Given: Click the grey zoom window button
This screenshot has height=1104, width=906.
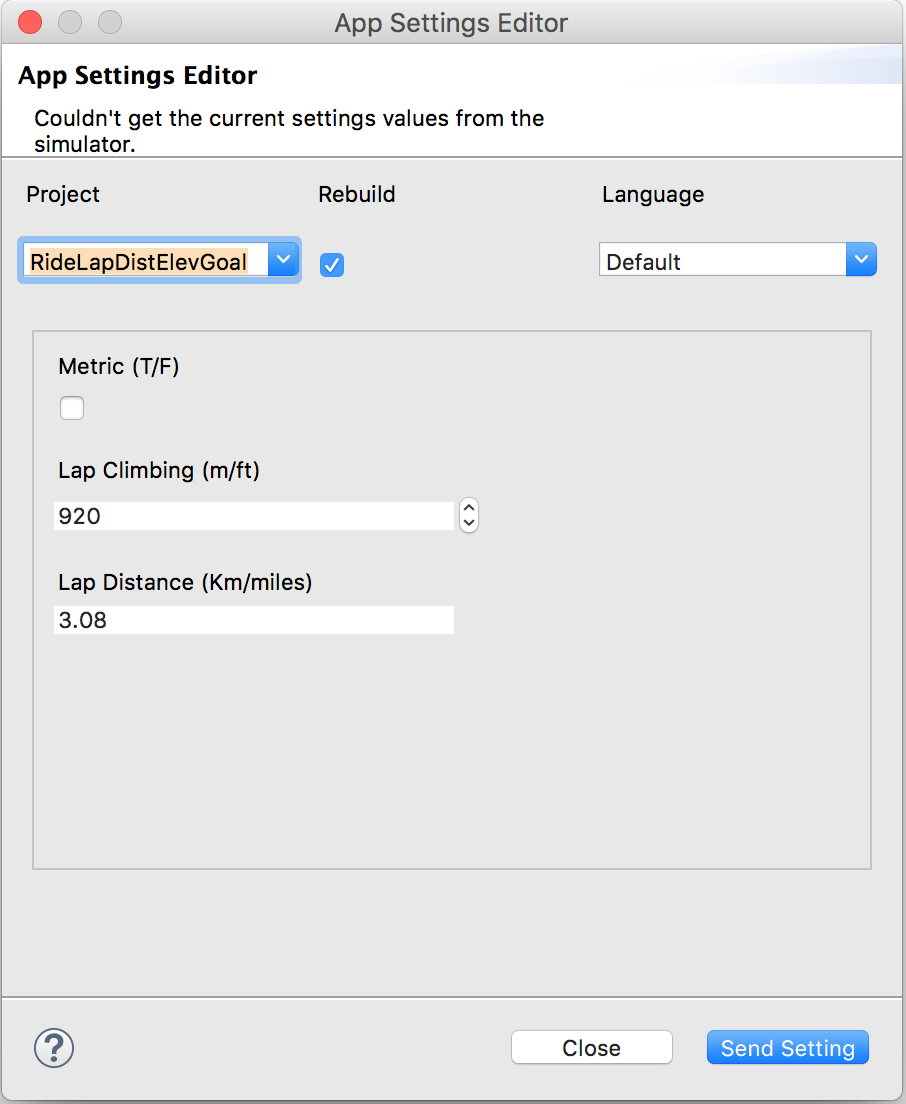Looking at the screenshot, I should pos(110,22).
